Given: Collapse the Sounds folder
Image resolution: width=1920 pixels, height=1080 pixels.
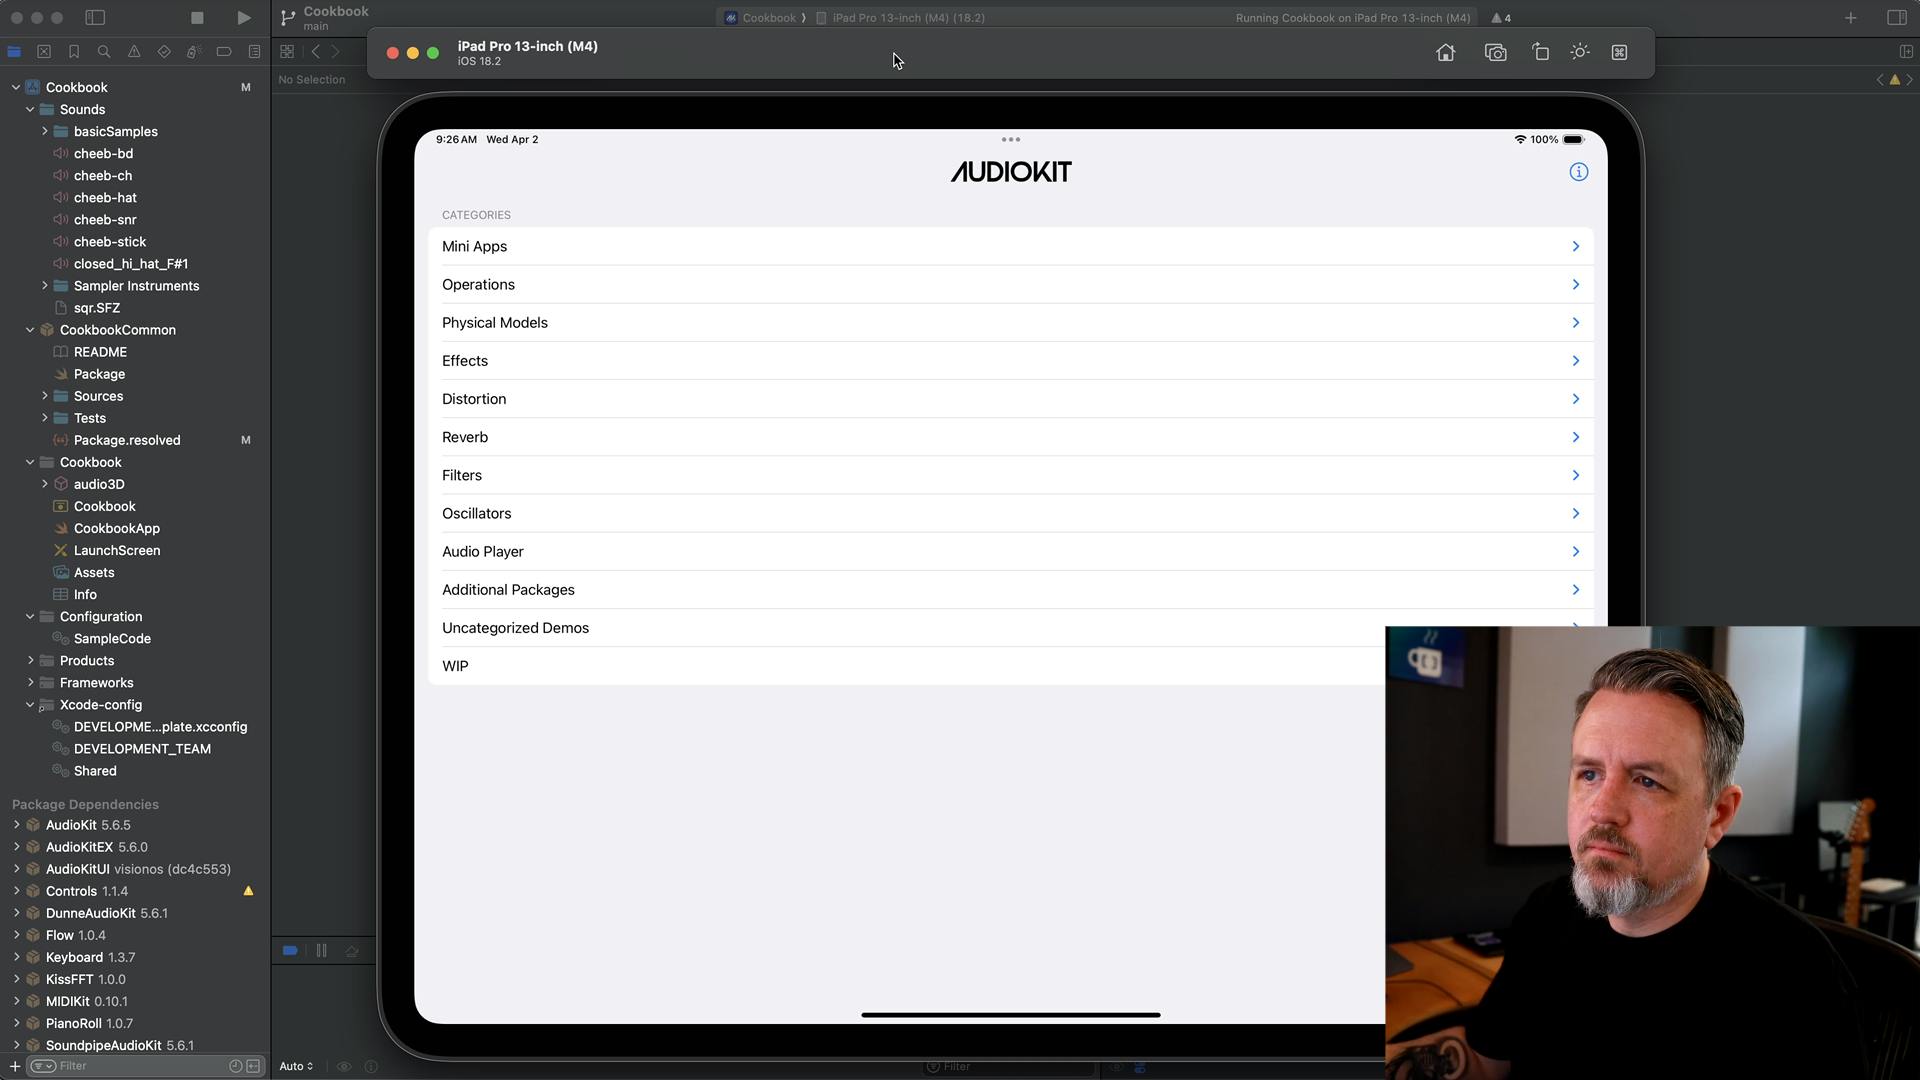Looking at the screenshot, I should tap(30, 110).
